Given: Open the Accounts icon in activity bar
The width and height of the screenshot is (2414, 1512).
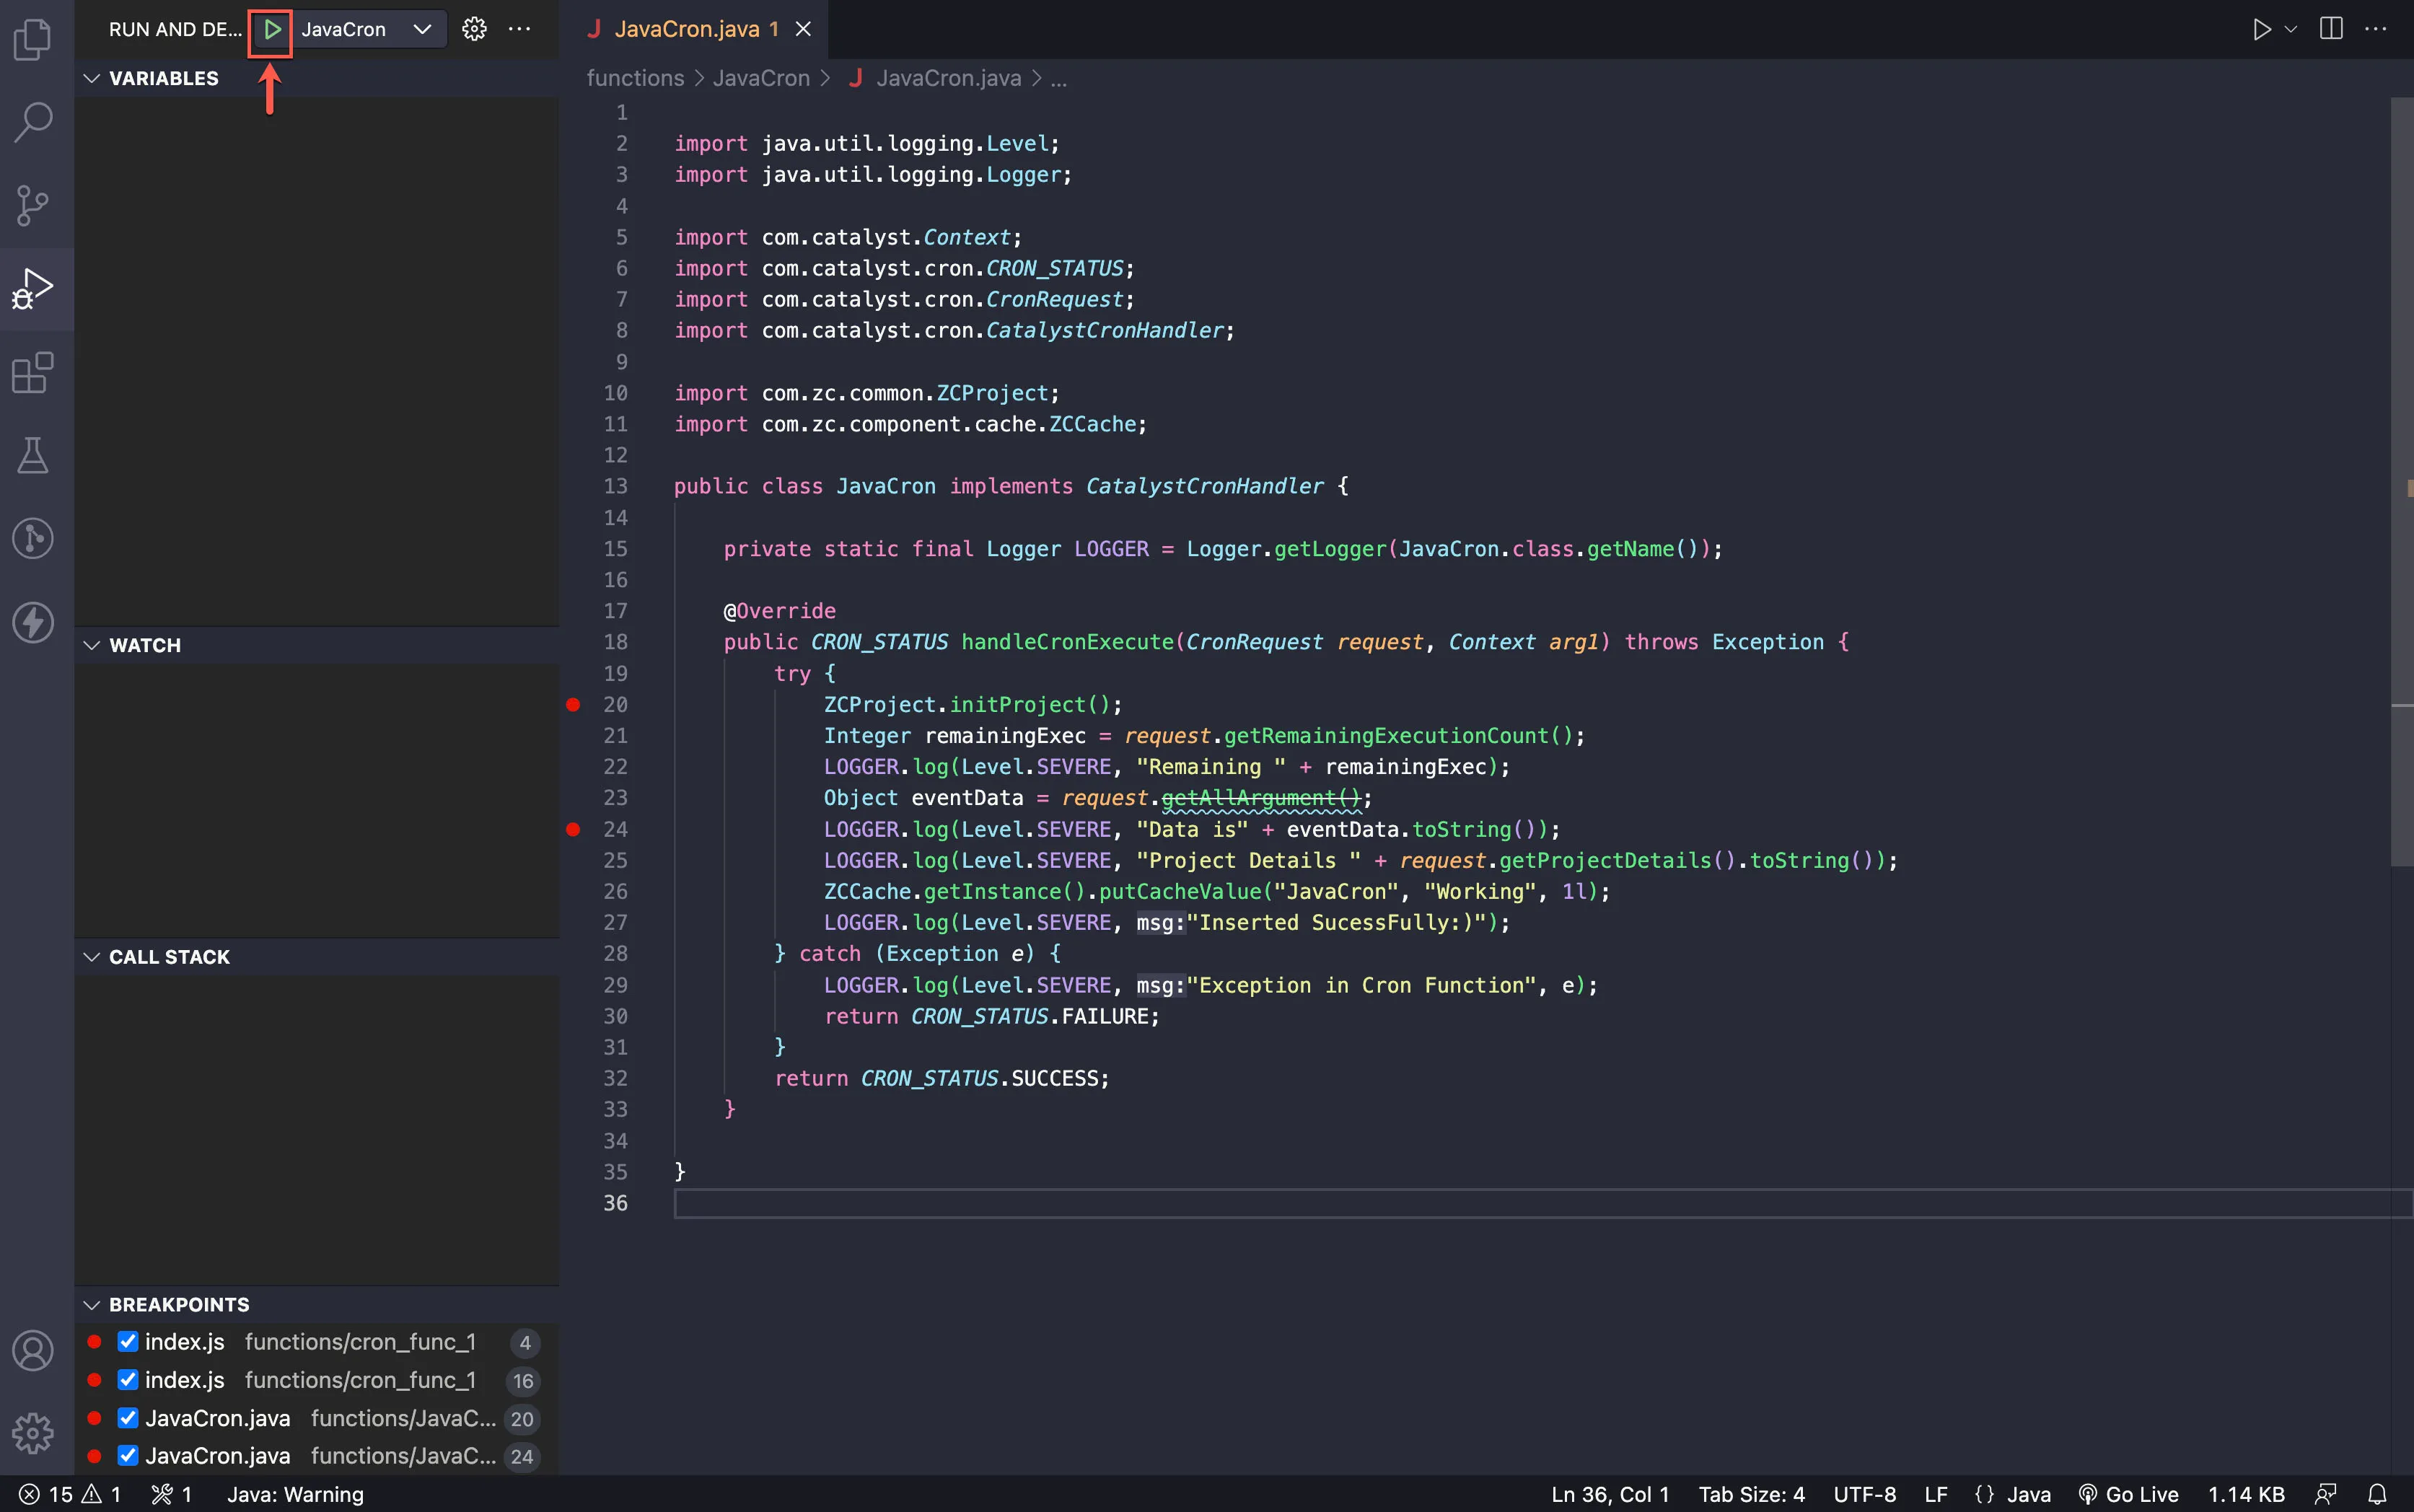Looking at the screenshot, I should coord(33,1351).
